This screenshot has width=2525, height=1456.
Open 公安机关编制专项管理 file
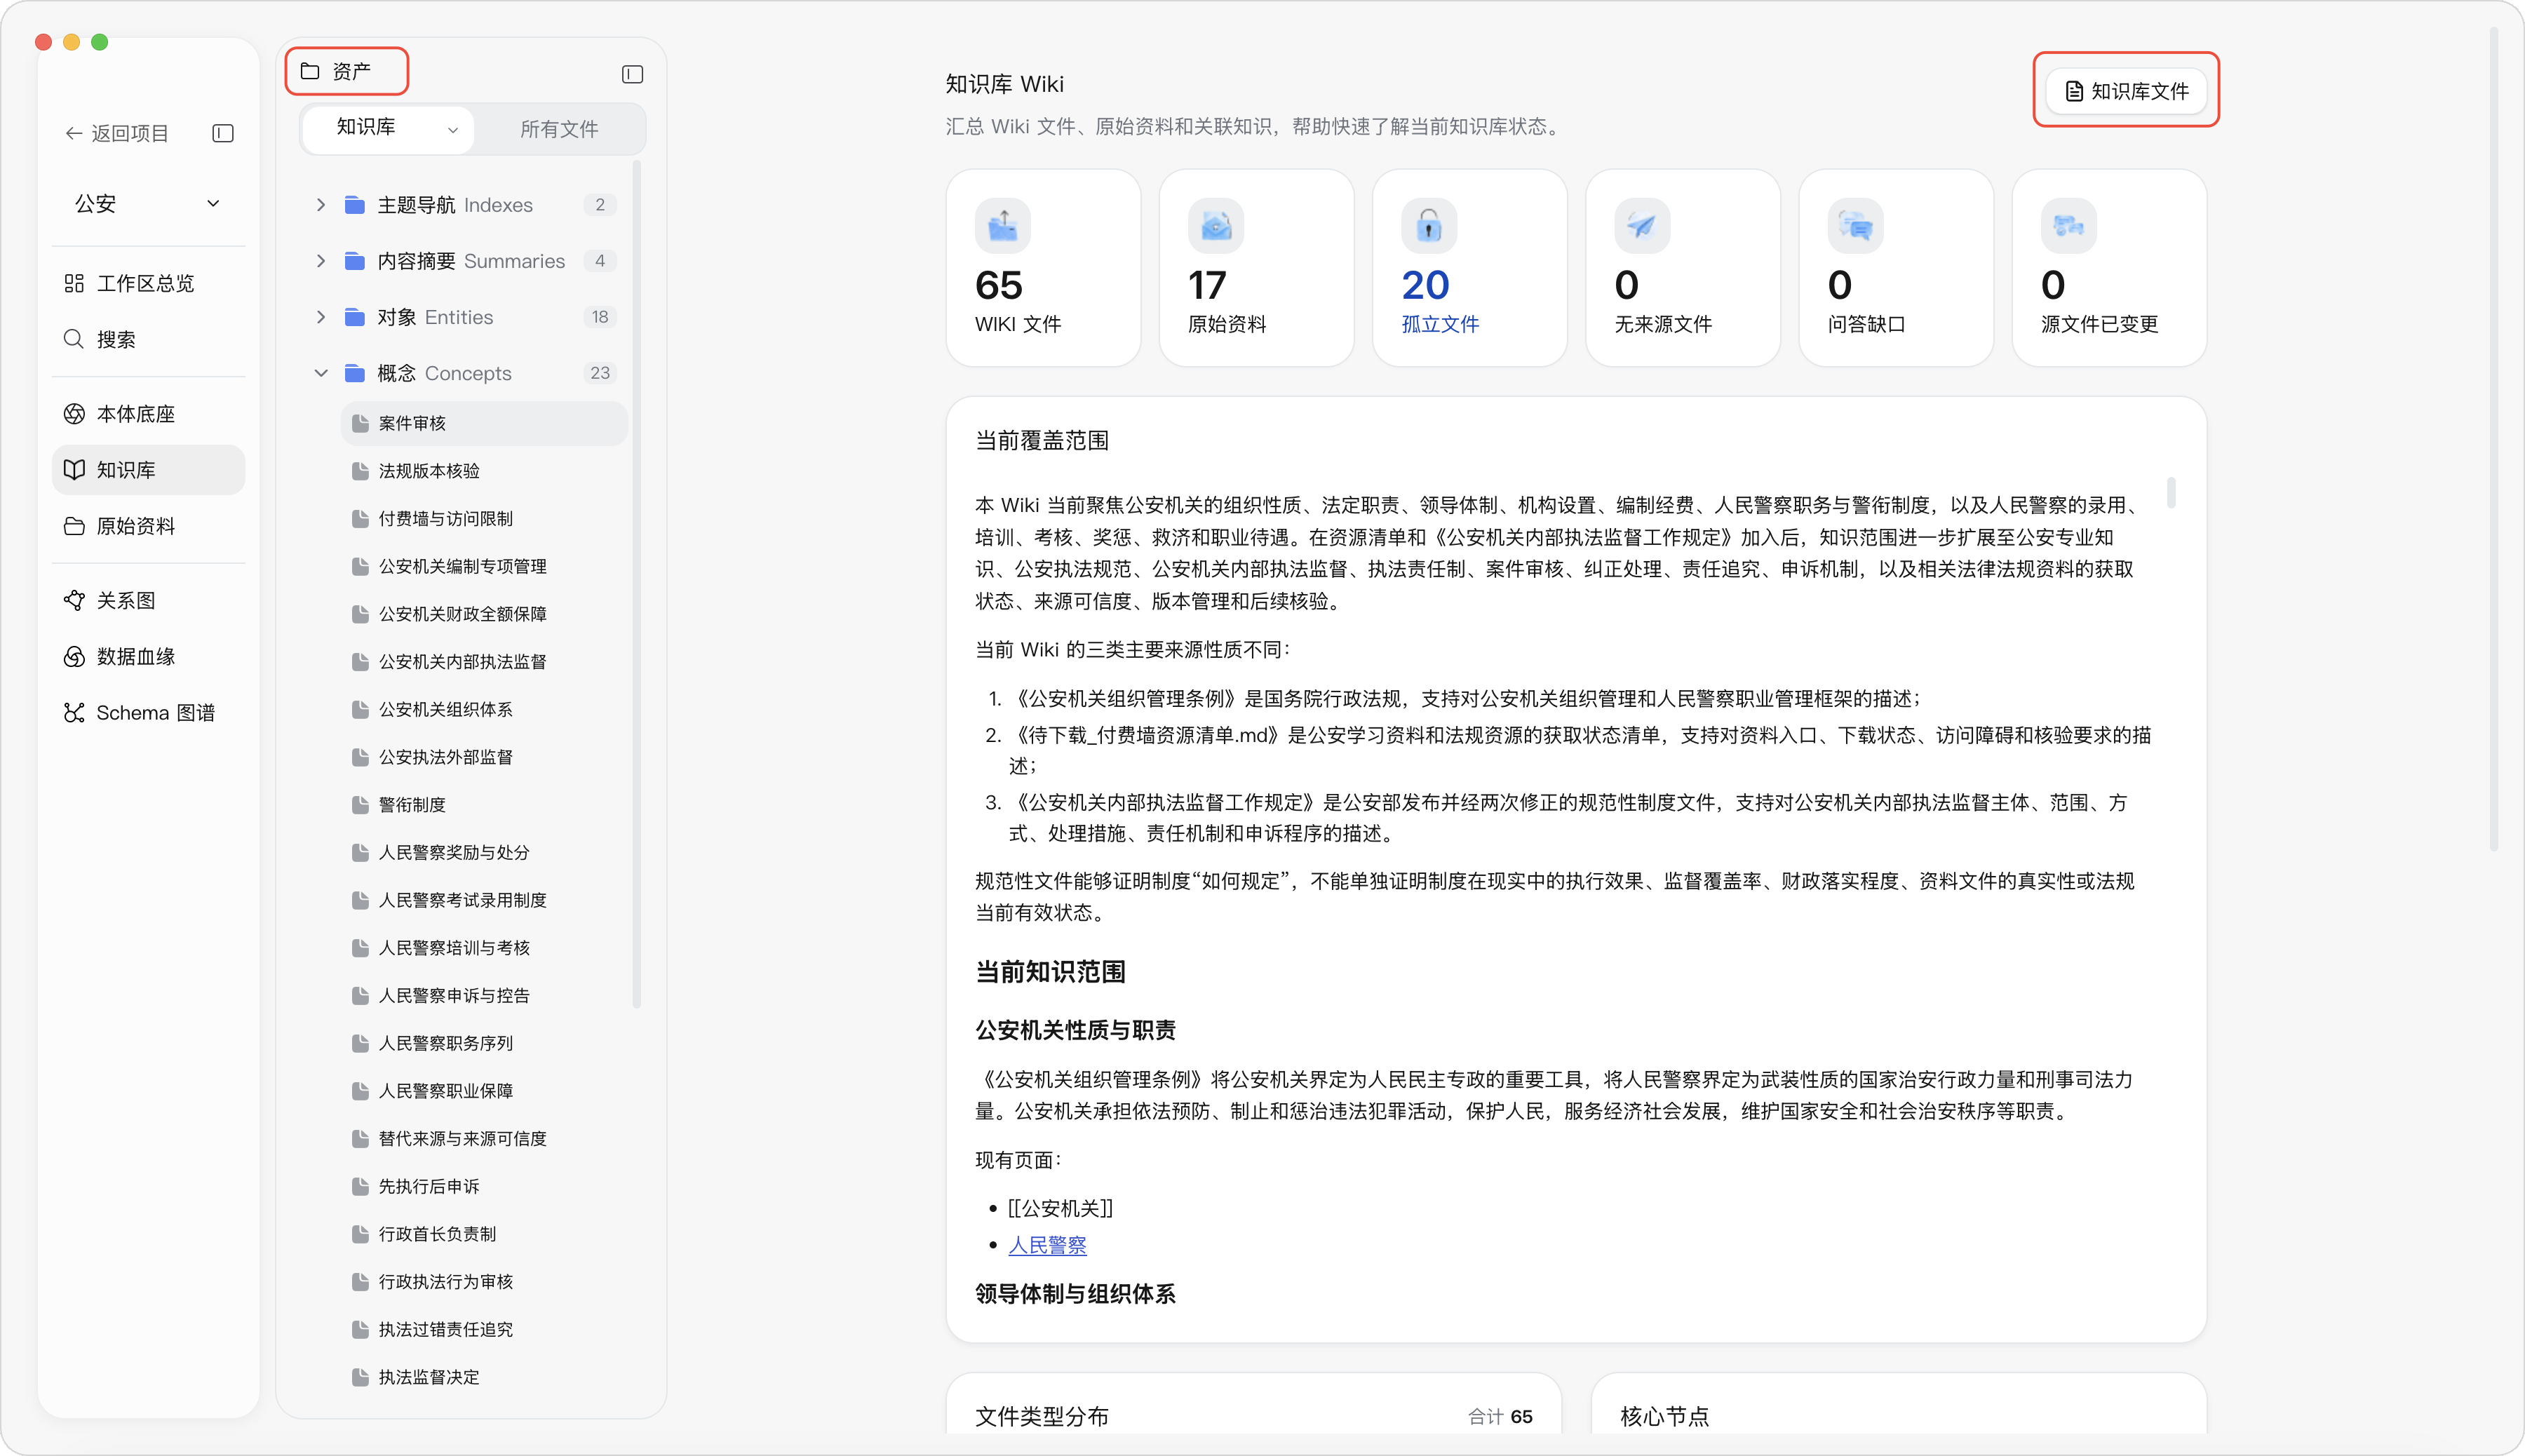[484, 567]
